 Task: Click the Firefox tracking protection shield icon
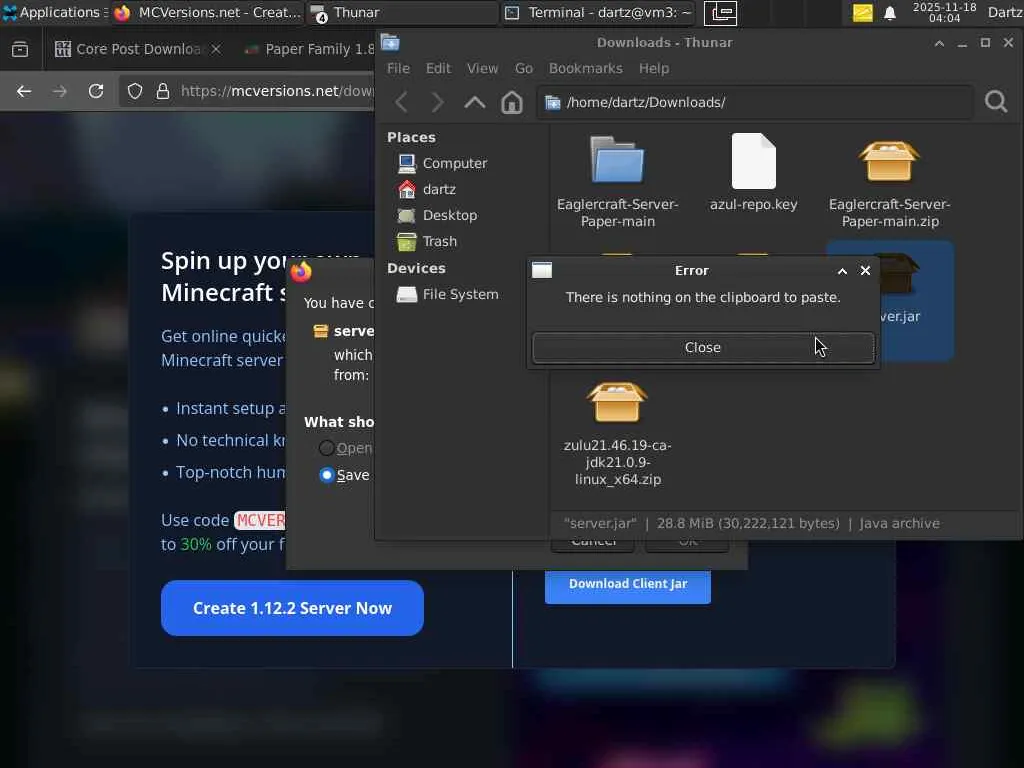[x=135, y=91]
